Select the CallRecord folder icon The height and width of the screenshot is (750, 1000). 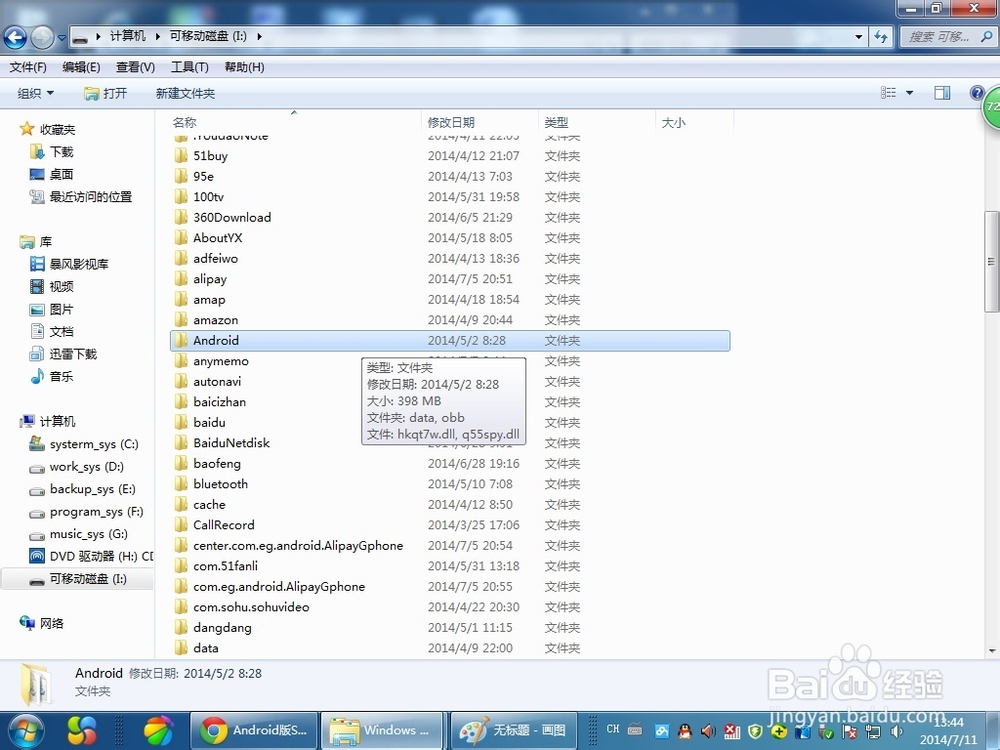click(x=181, y=525)
